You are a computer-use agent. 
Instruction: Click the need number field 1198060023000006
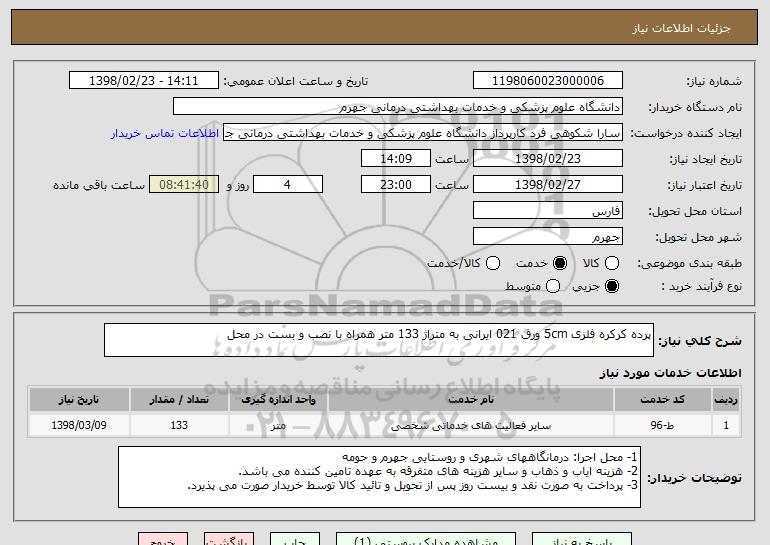click(548, 81)
